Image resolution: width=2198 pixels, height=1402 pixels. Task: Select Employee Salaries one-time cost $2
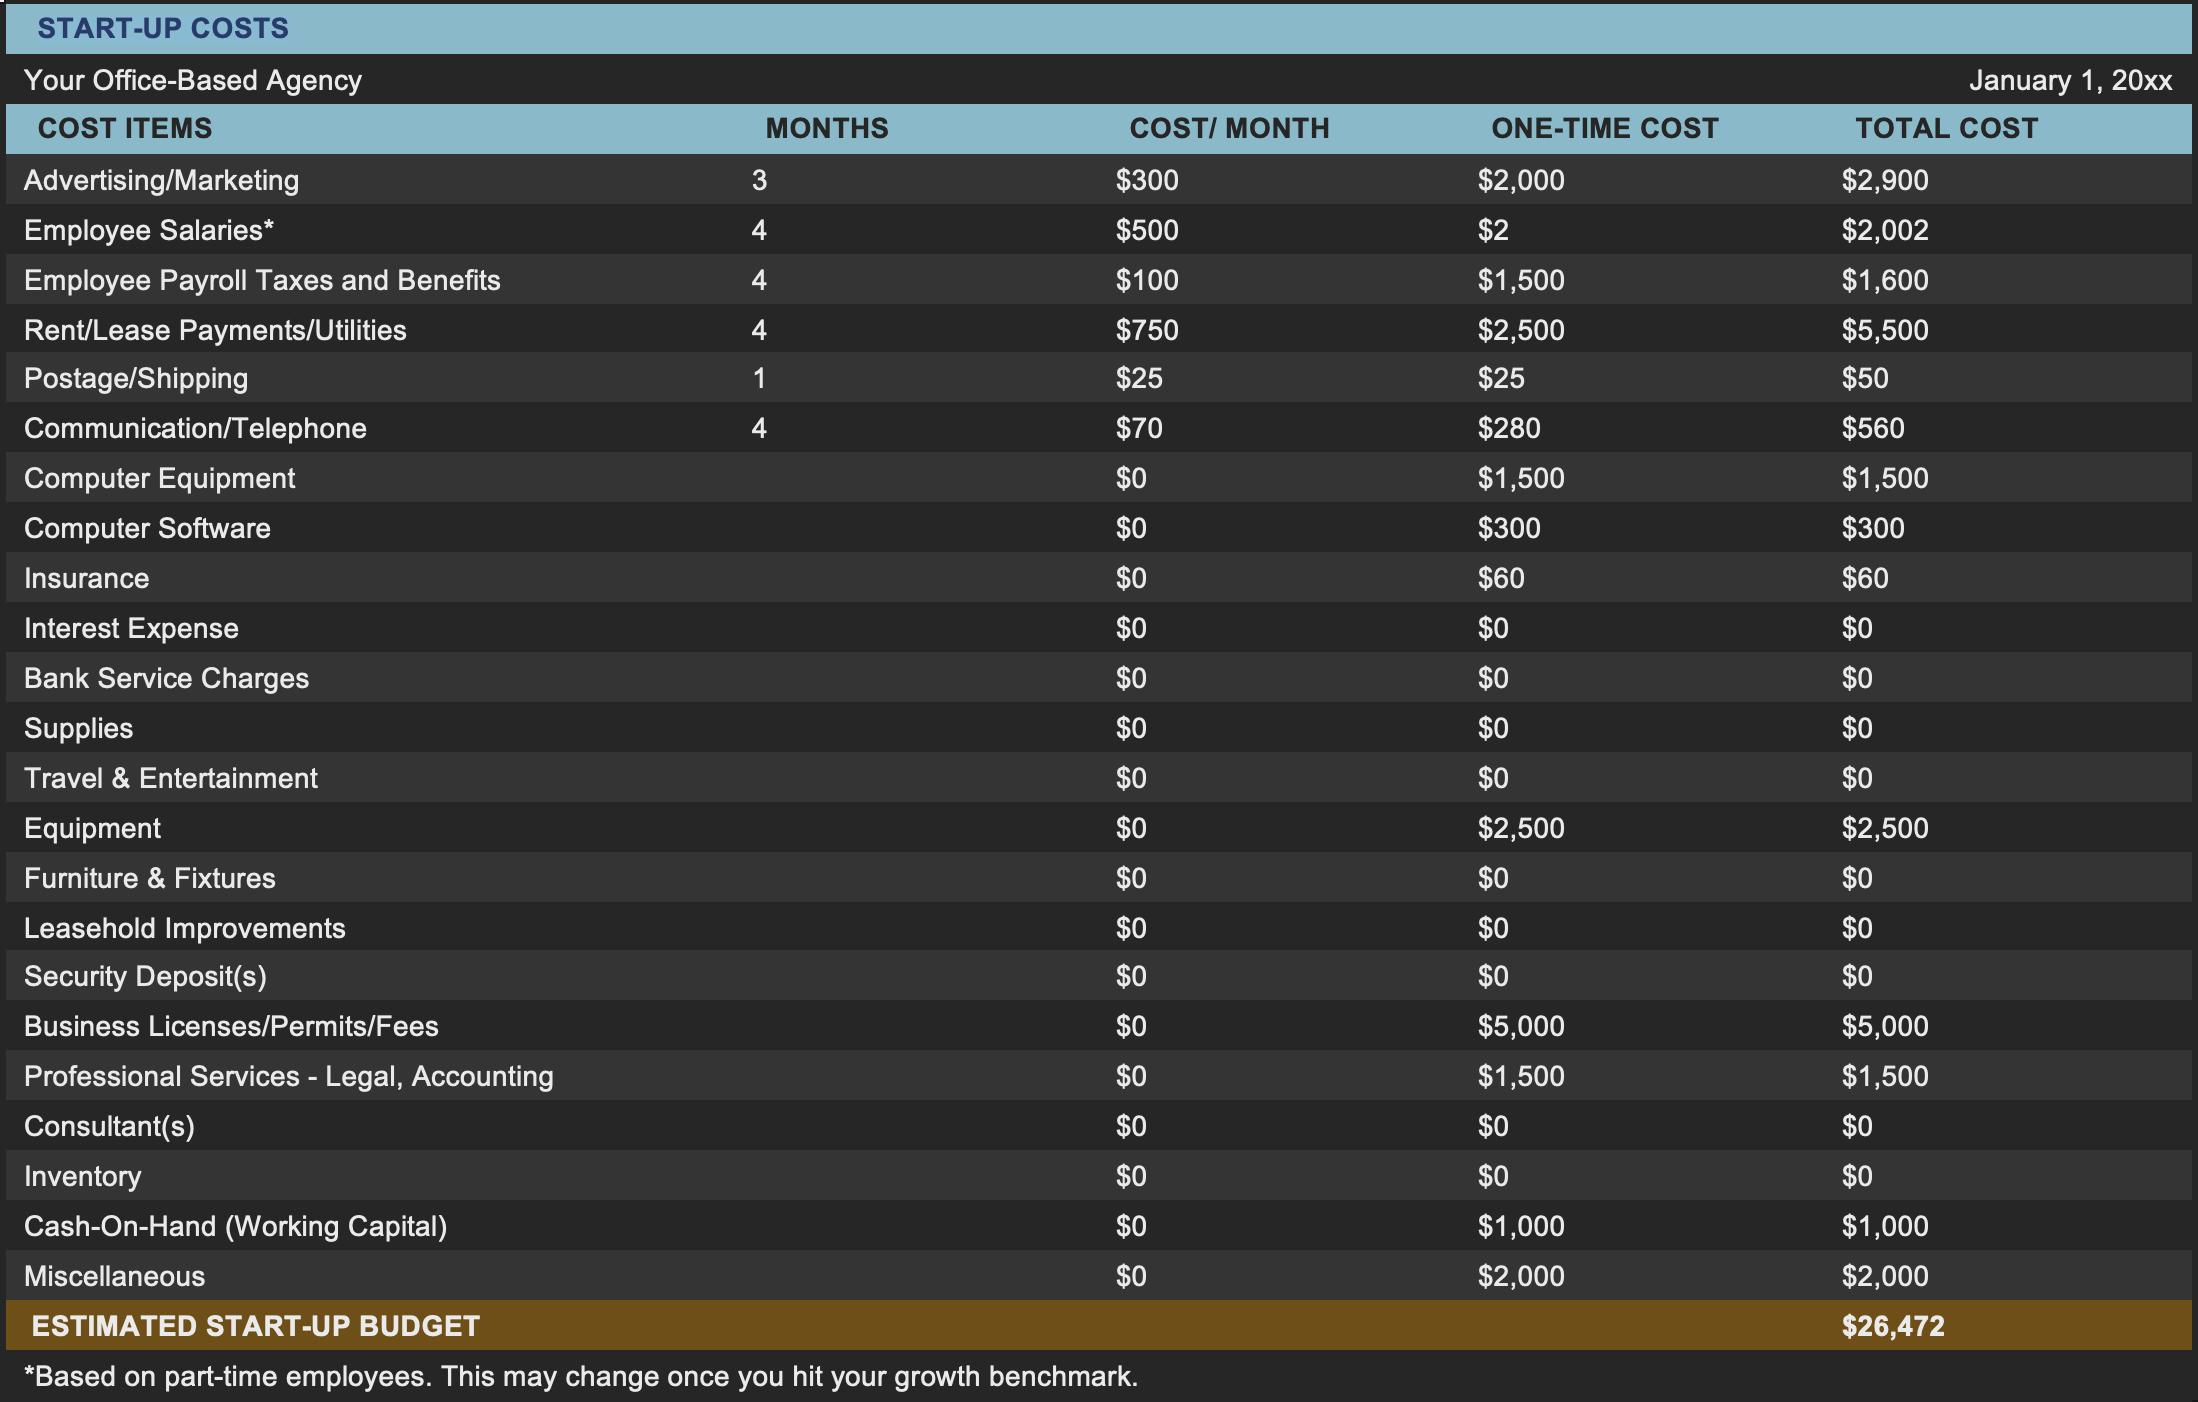(x=1493, y=230)
